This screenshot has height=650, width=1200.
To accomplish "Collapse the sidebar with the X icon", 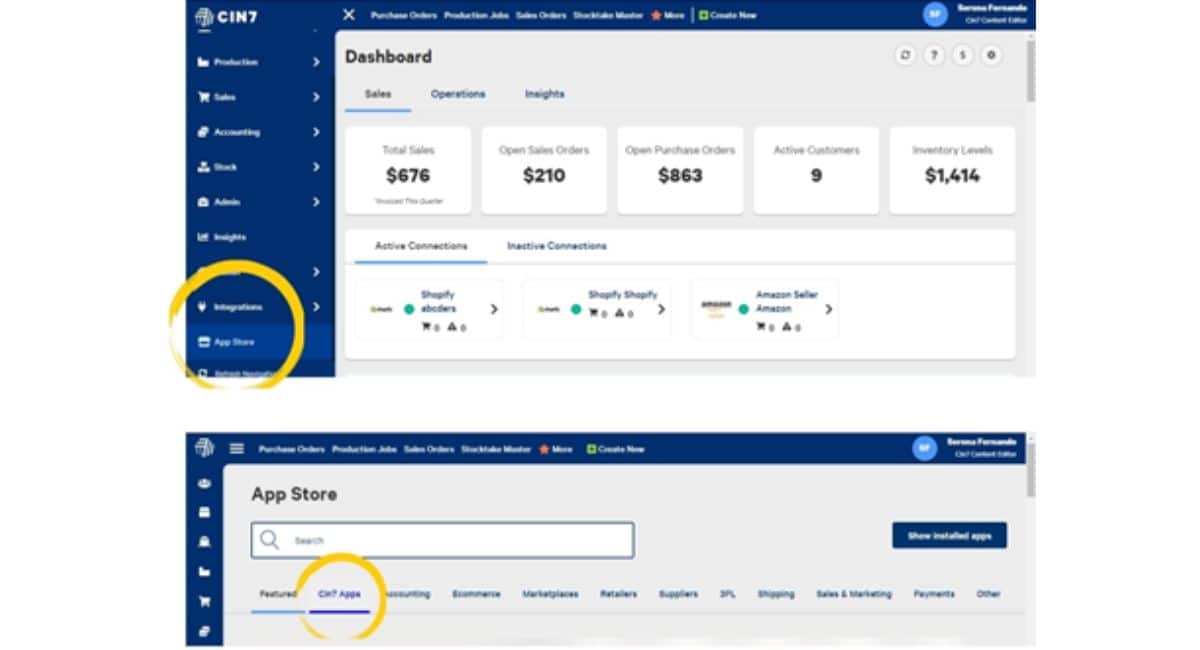I will tap(349, 15).
